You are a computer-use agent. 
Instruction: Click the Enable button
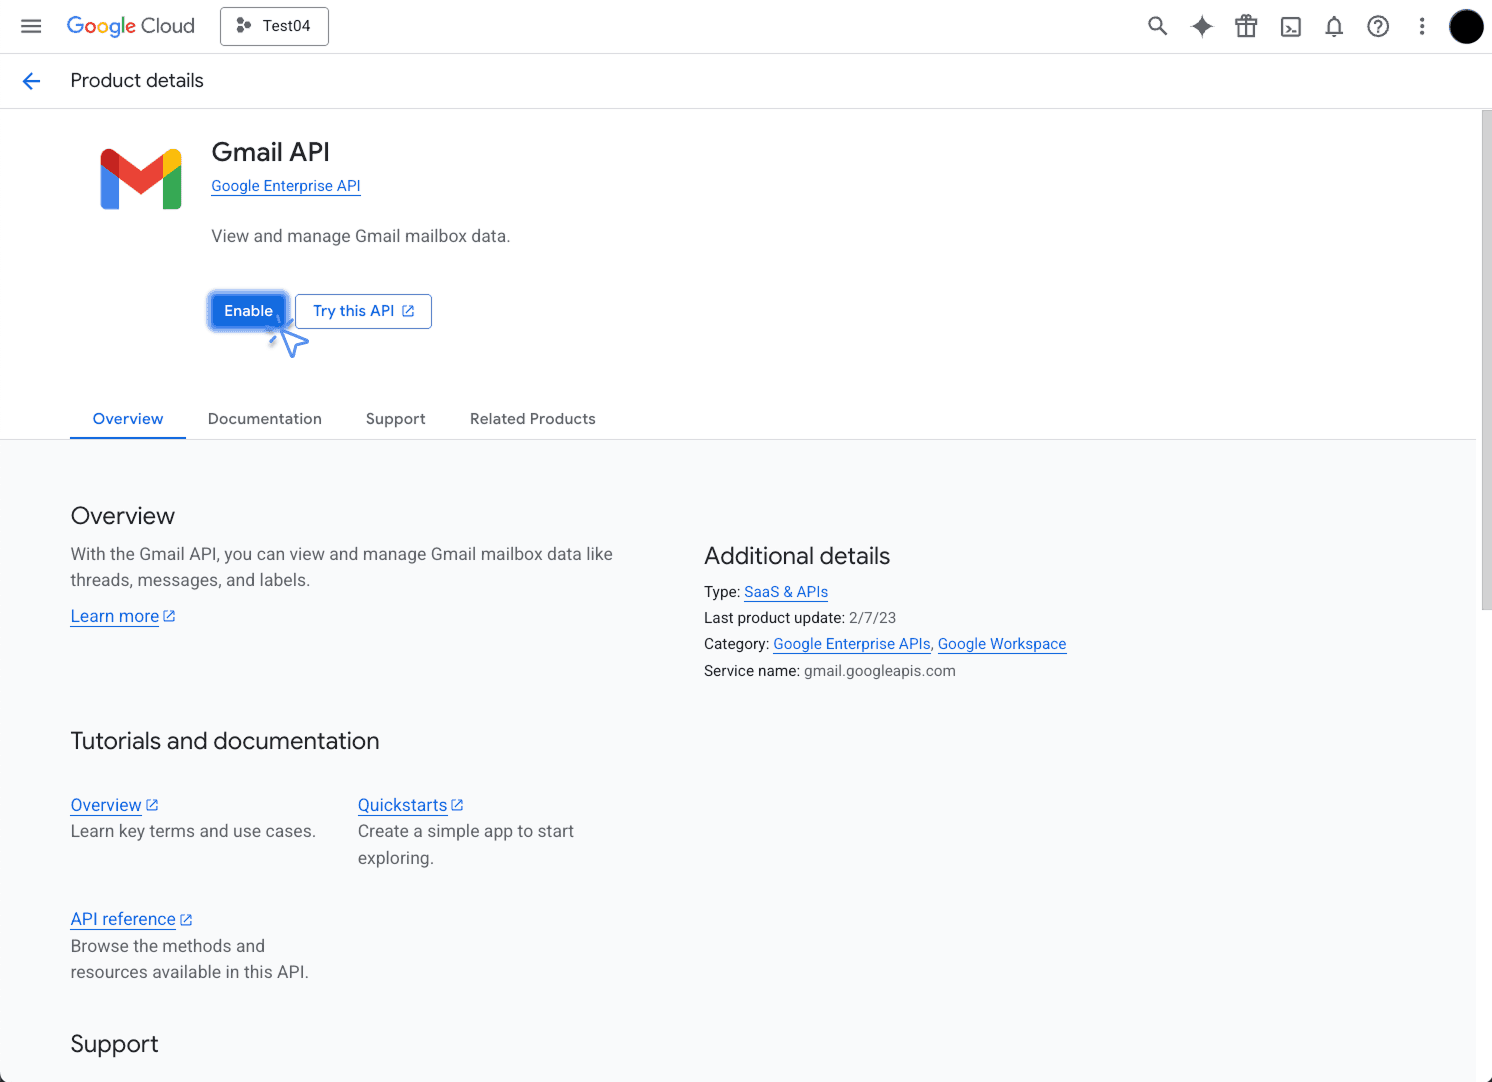[248, 311]
